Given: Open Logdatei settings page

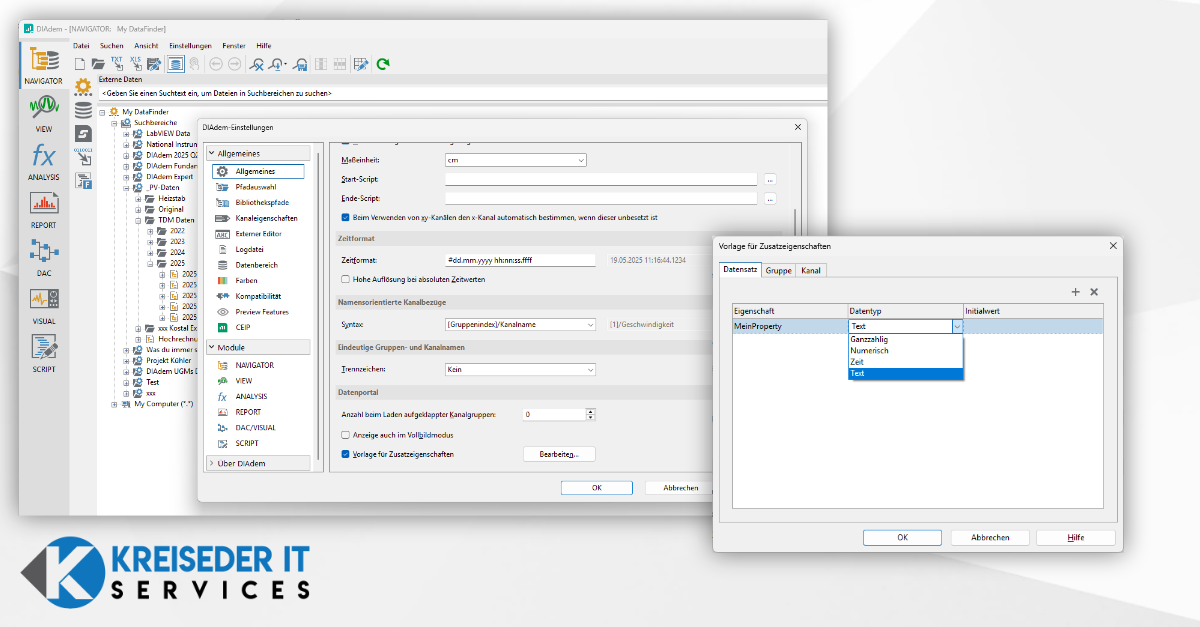Looking at the screenshot, I should 251,249.
